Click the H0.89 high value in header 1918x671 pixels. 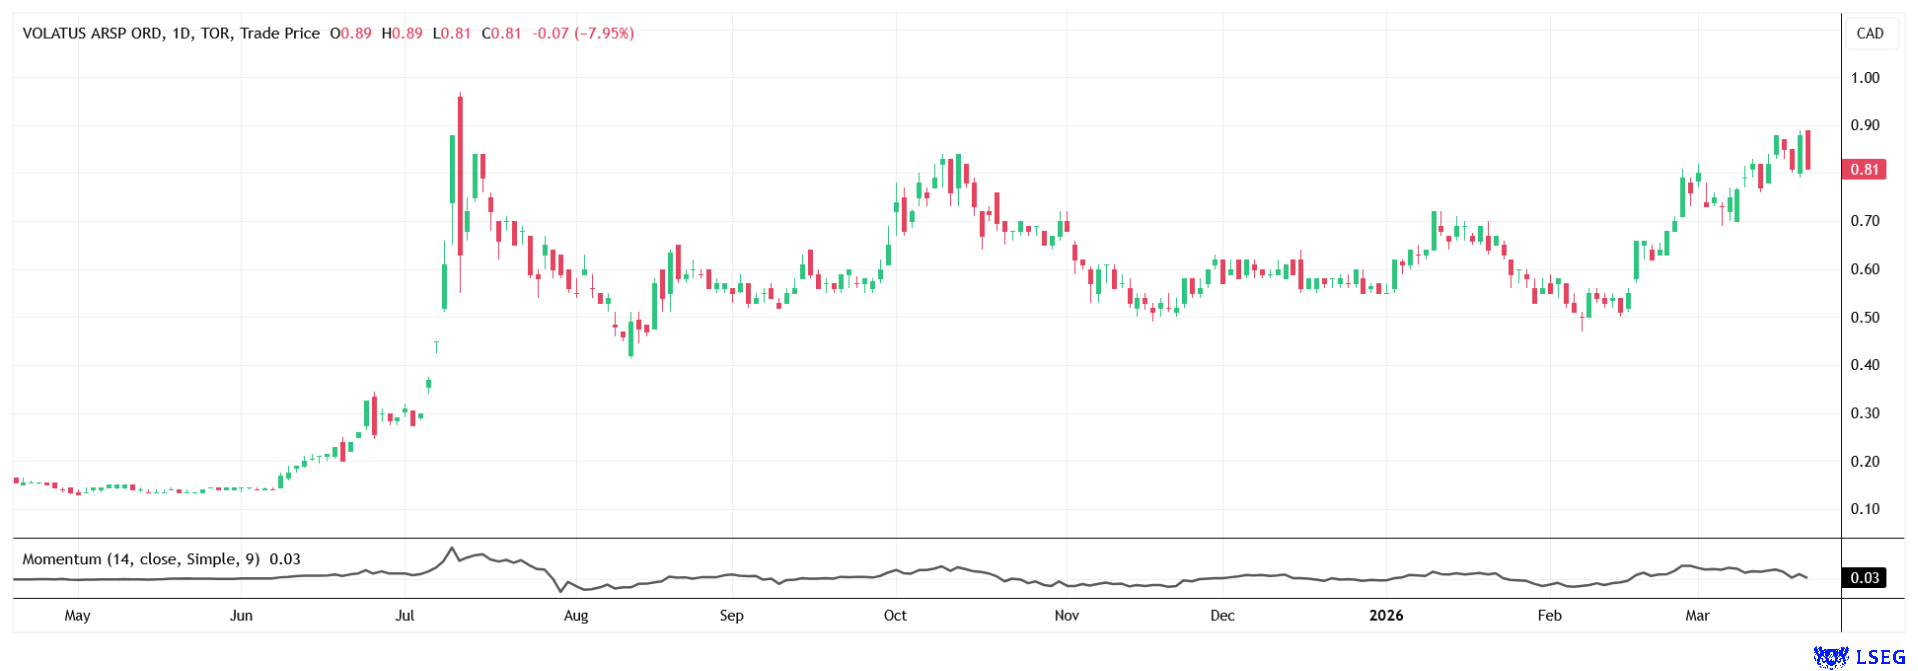click(x=402, y=33)
